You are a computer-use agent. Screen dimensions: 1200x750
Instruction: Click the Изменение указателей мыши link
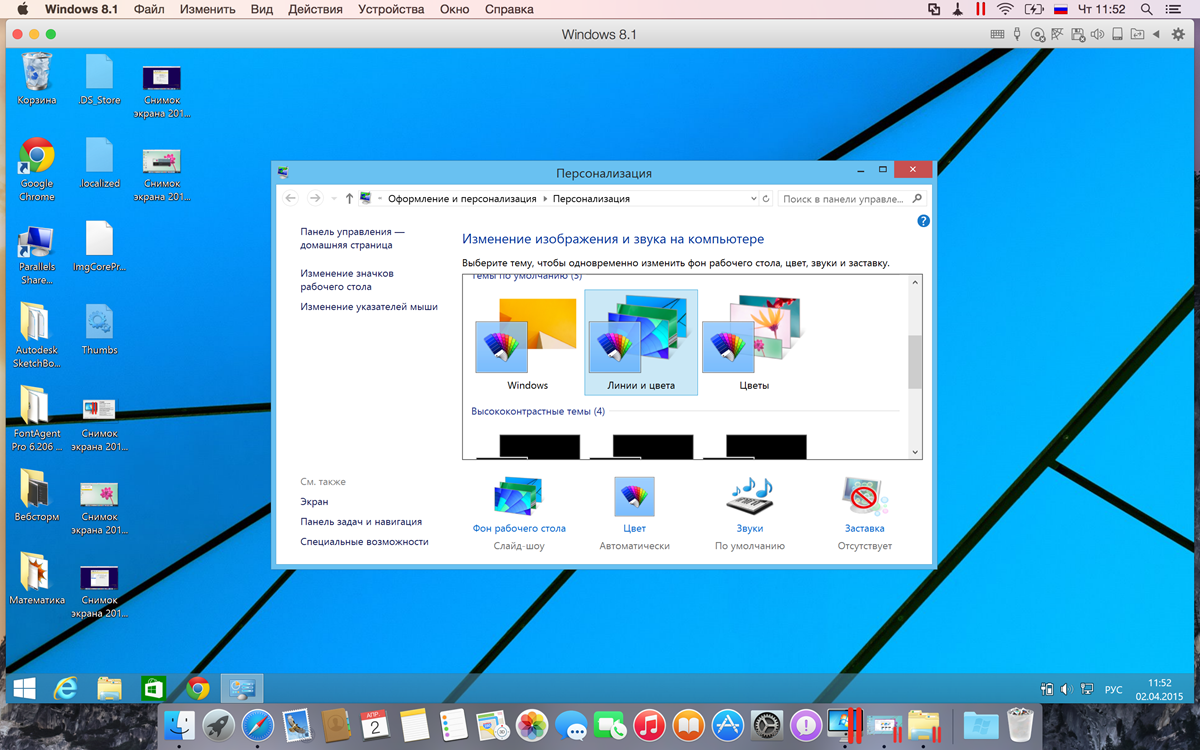(369, 307)
